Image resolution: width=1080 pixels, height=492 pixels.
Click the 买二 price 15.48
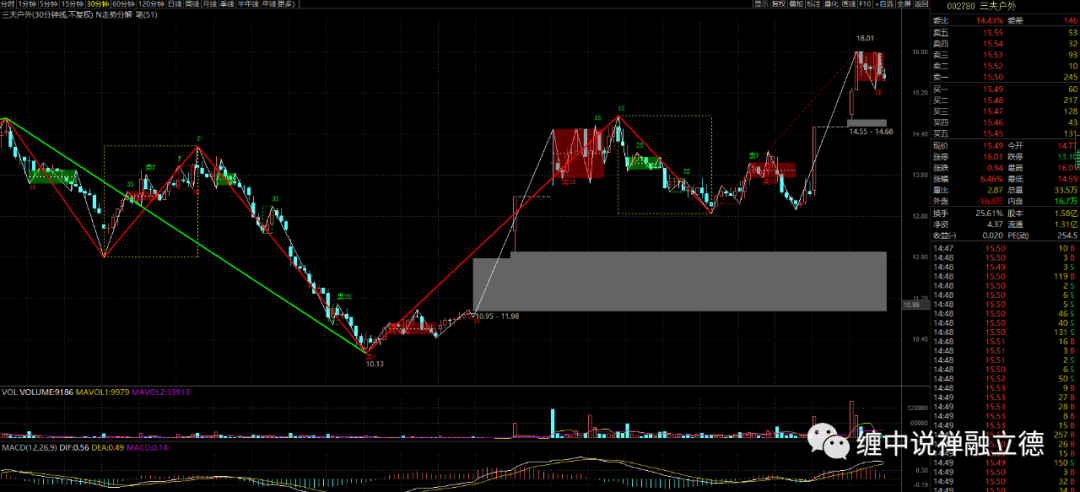[x=993, y=100]
